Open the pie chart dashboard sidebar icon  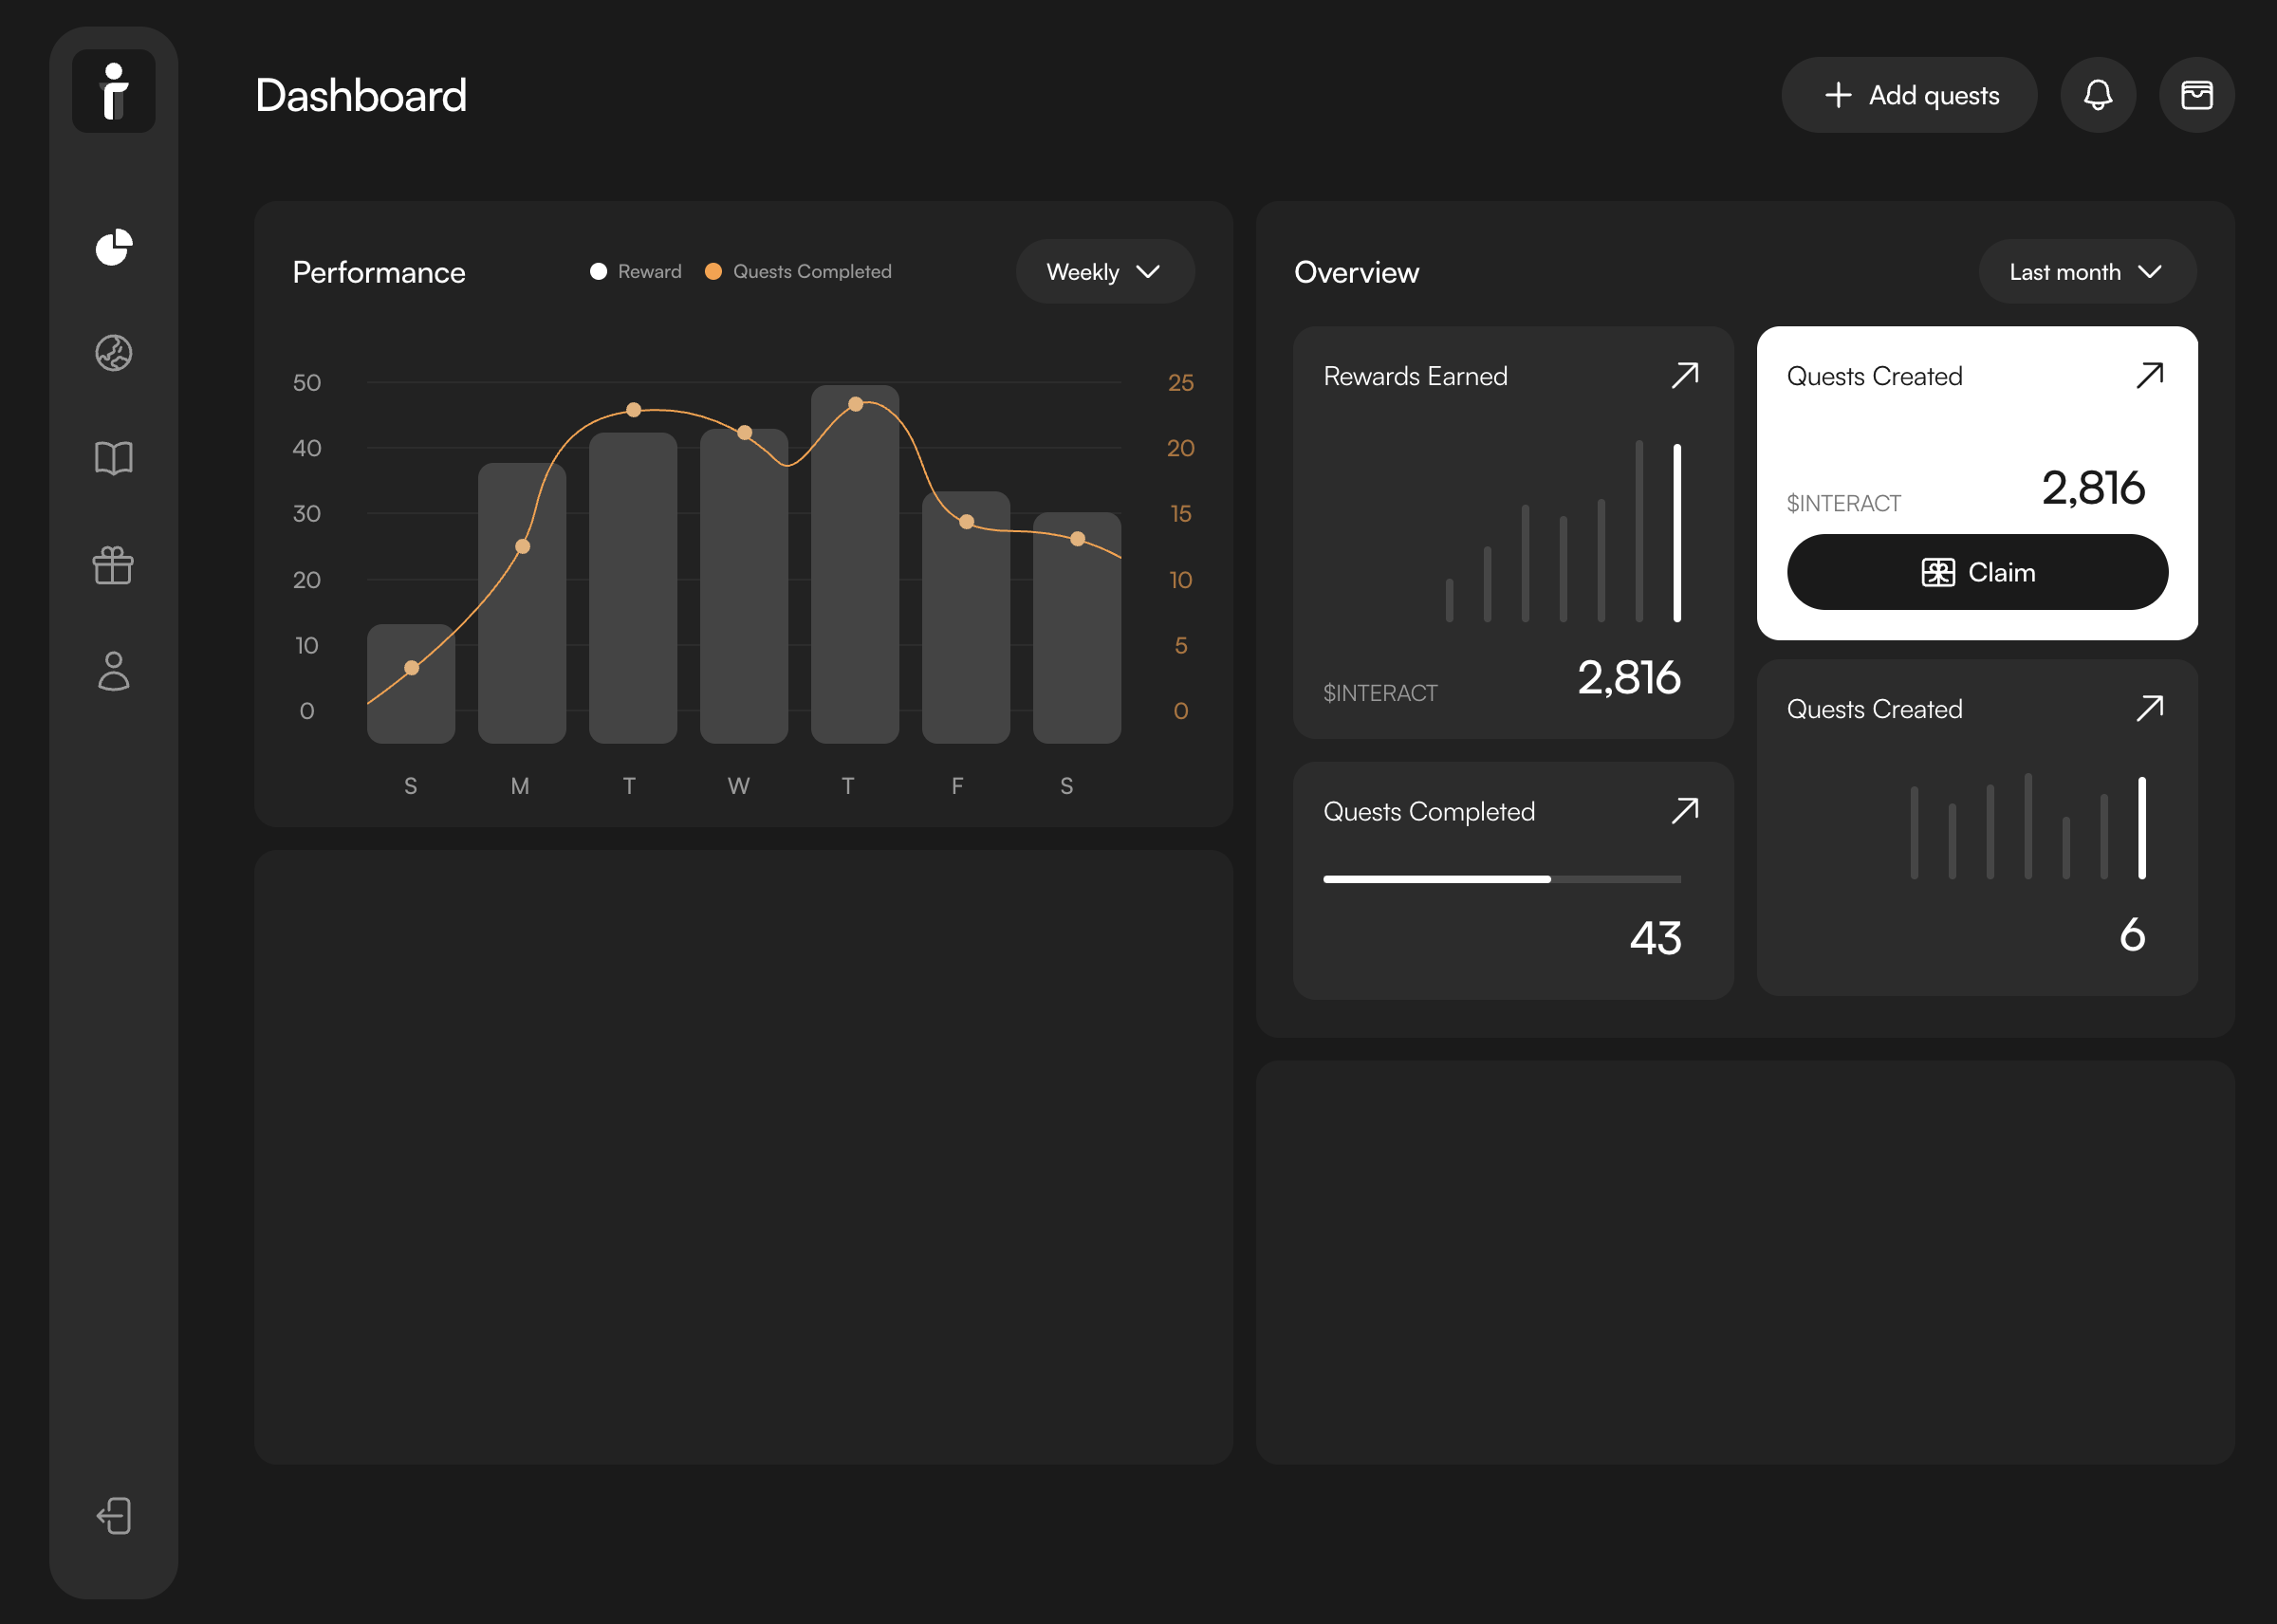pyautogui.click(x=114, y=247)
